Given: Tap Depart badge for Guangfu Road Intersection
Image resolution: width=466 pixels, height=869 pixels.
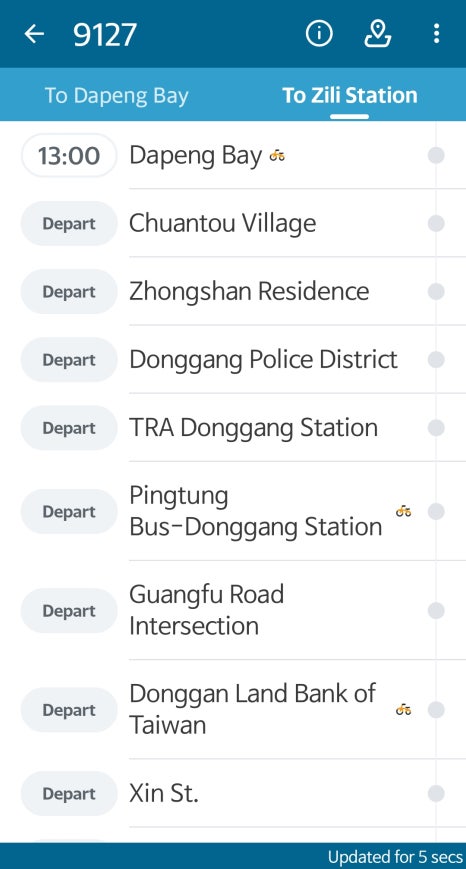Looking at the screenshot, I should point(69,611).
